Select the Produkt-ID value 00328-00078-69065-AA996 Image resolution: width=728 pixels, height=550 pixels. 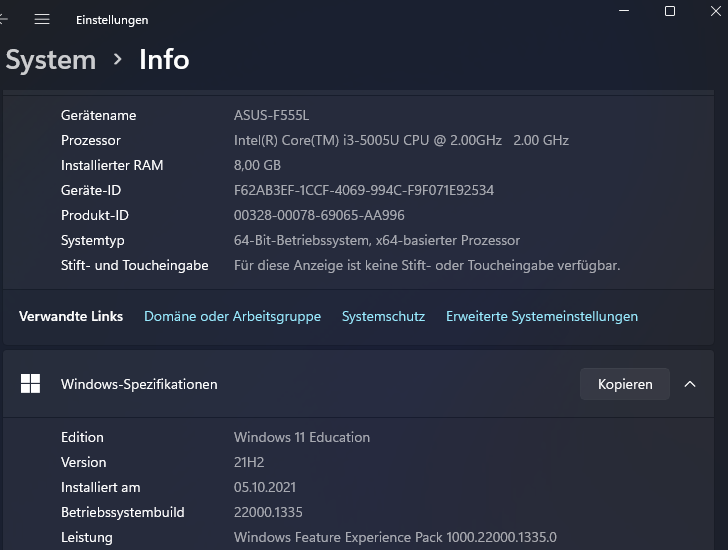319,215
